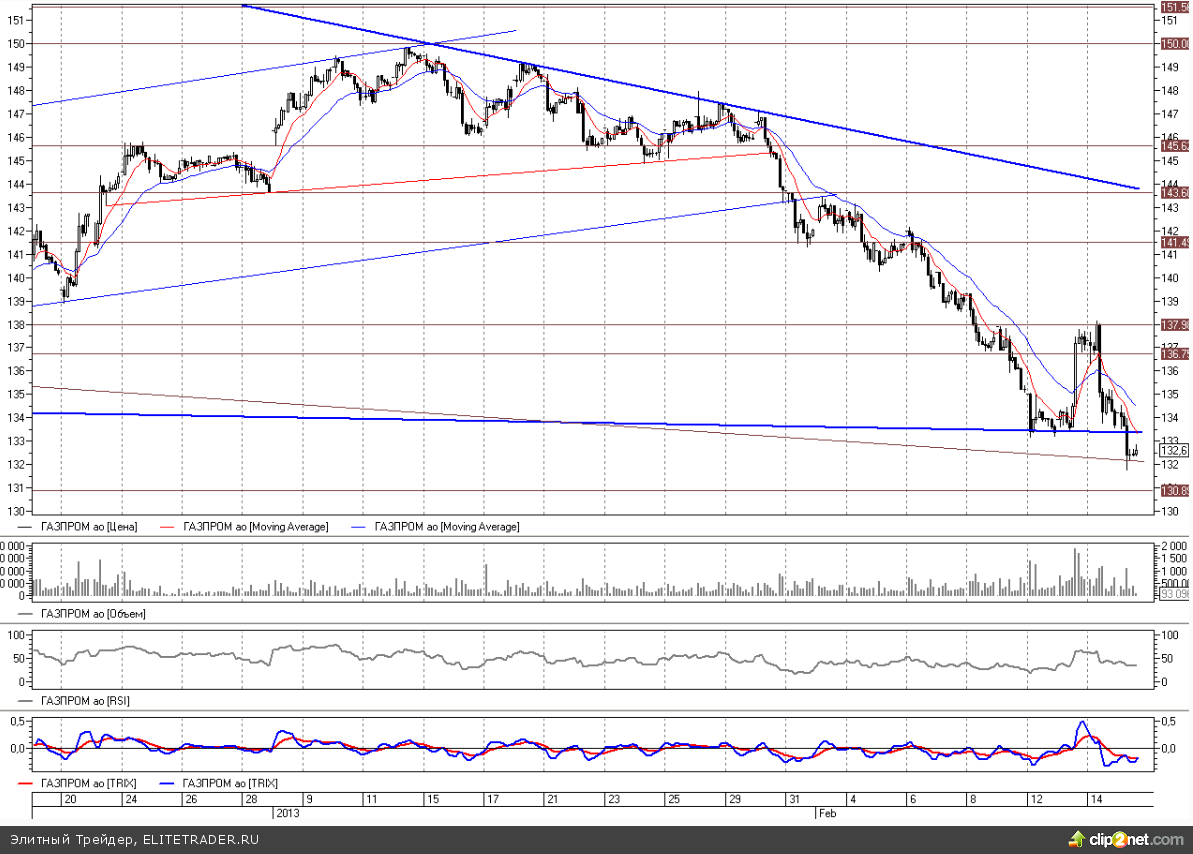
Task: Click the 130.8 support level price tag
Action: coord(1173,490)
